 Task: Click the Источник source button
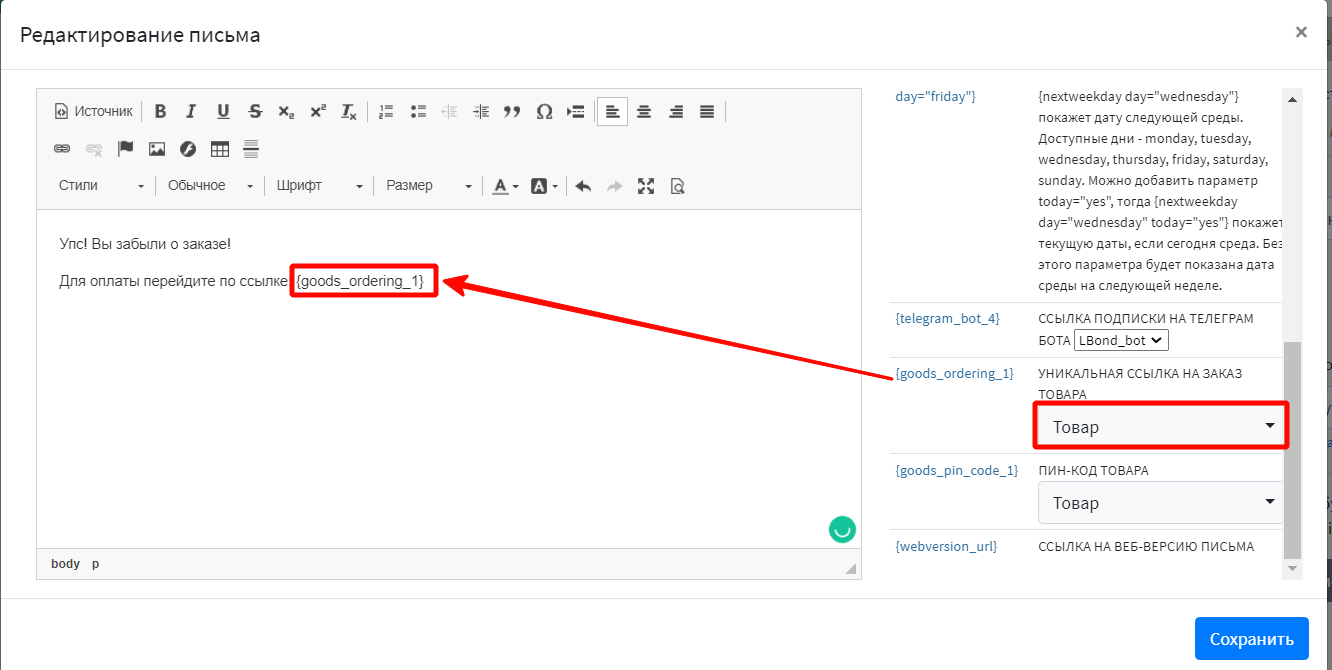93,111
